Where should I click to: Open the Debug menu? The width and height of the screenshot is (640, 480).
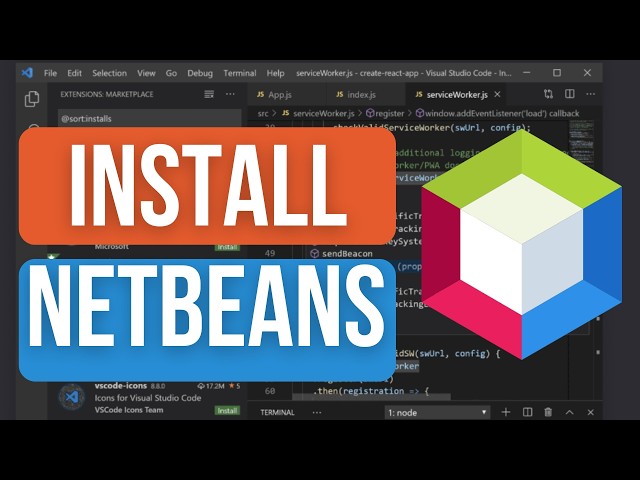tap(200, 73)
